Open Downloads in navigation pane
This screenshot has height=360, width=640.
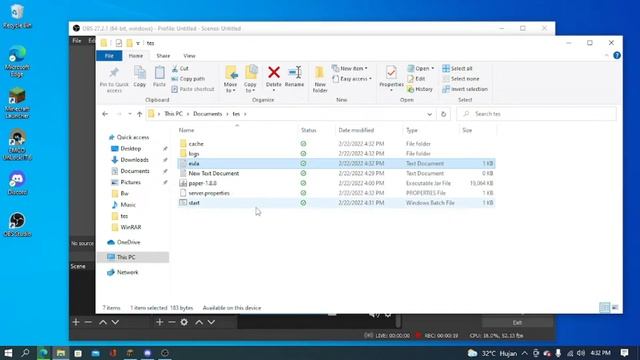[134, 160]
